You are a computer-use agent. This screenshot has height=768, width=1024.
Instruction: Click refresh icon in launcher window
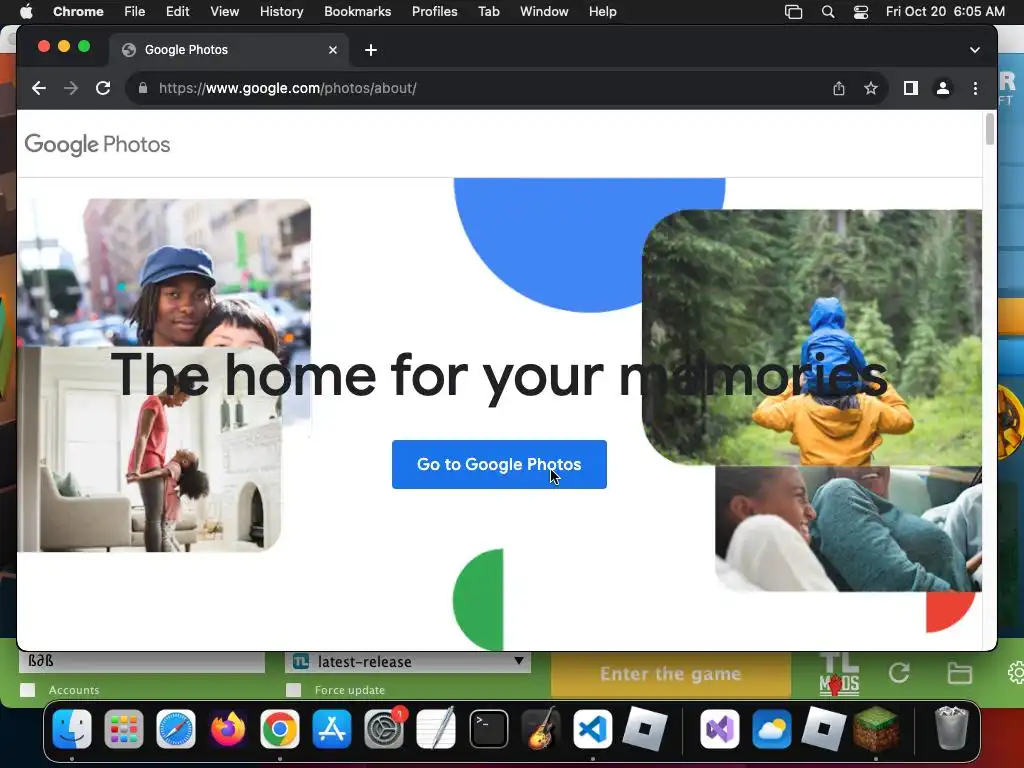pos(899,673)
